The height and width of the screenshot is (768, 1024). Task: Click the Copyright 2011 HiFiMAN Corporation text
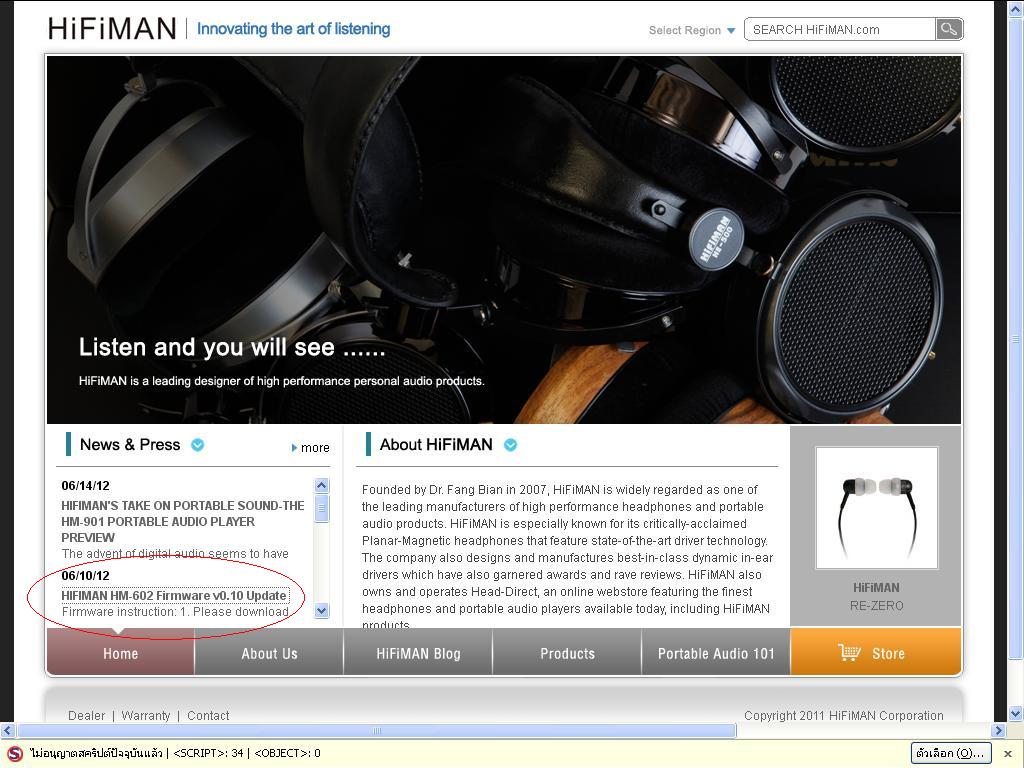(844, 716)
